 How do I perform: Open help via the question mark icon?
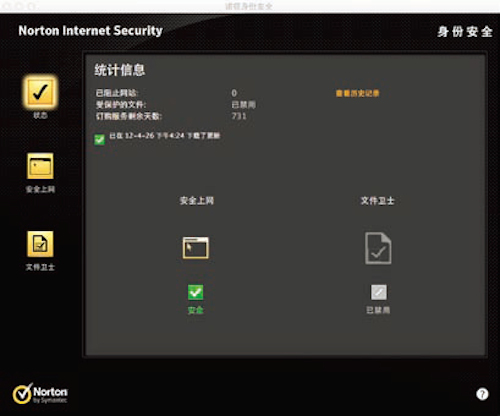tap(482, 394)
